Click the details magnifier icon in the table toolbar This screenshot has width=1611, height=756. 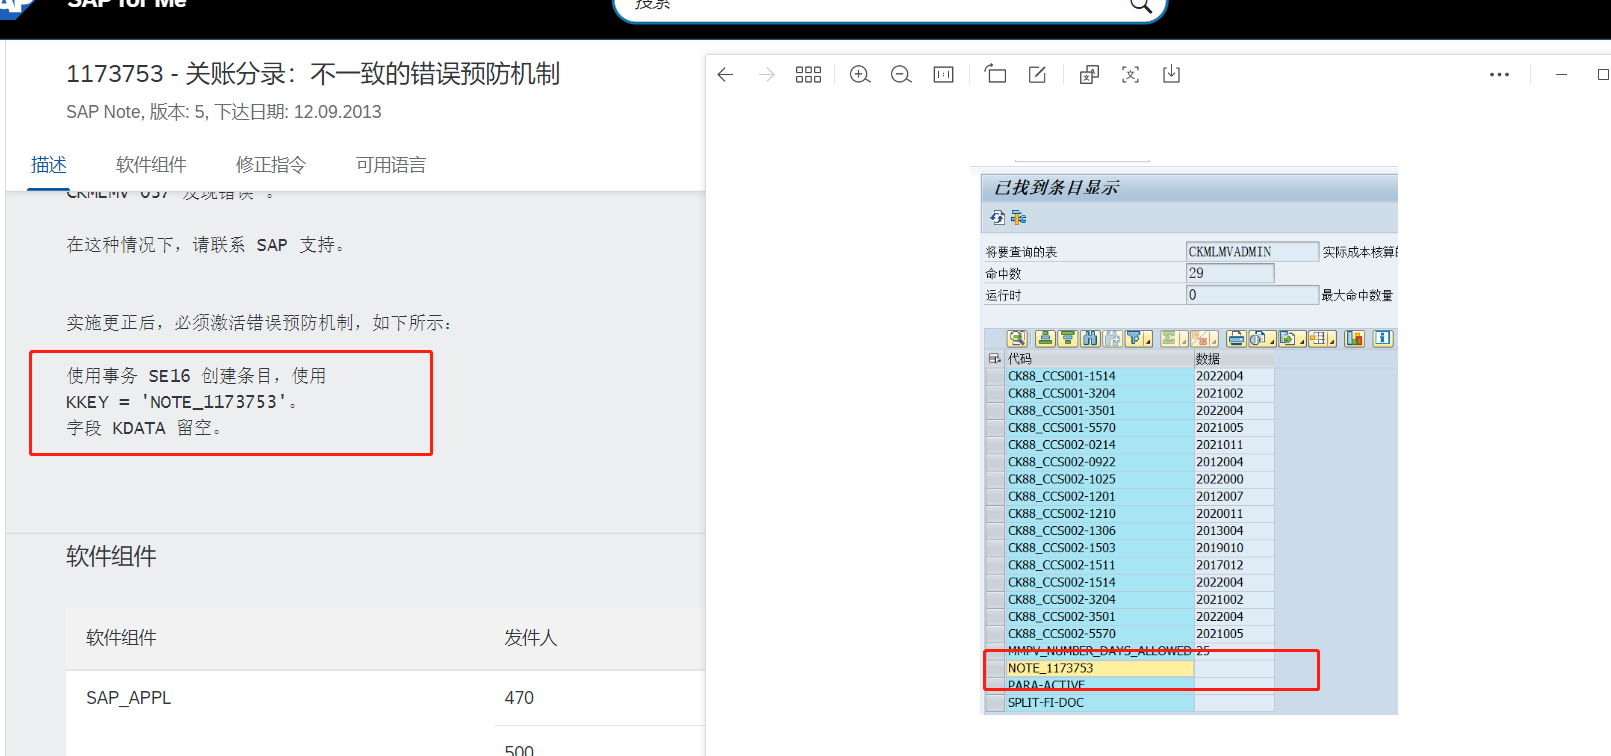pos(1017,339)
